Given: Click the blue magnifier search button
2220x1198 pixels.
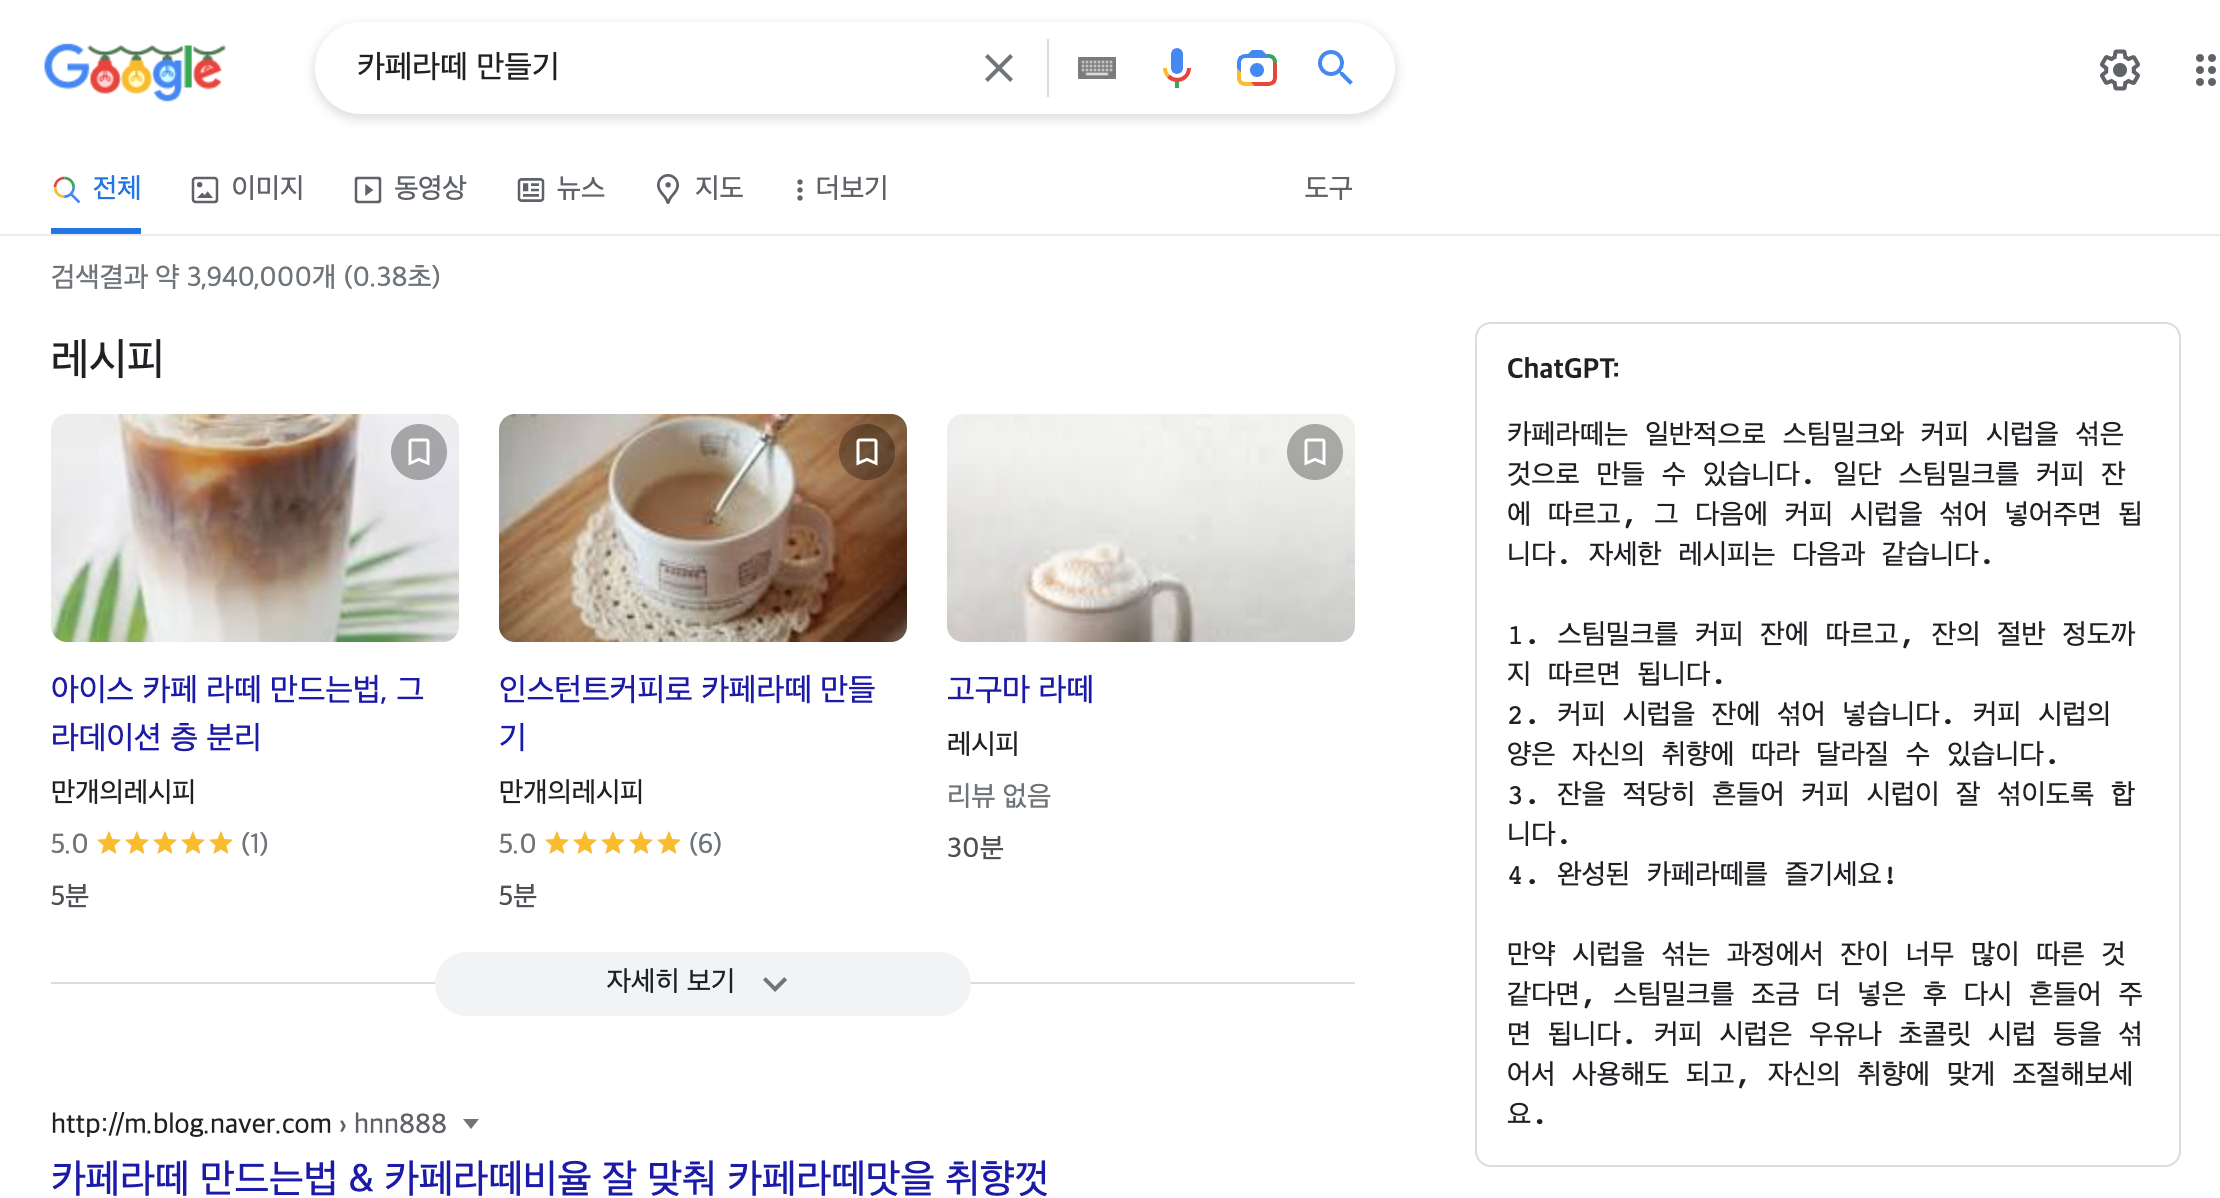Looking at the screenshot, I should tap(1334, 68).
